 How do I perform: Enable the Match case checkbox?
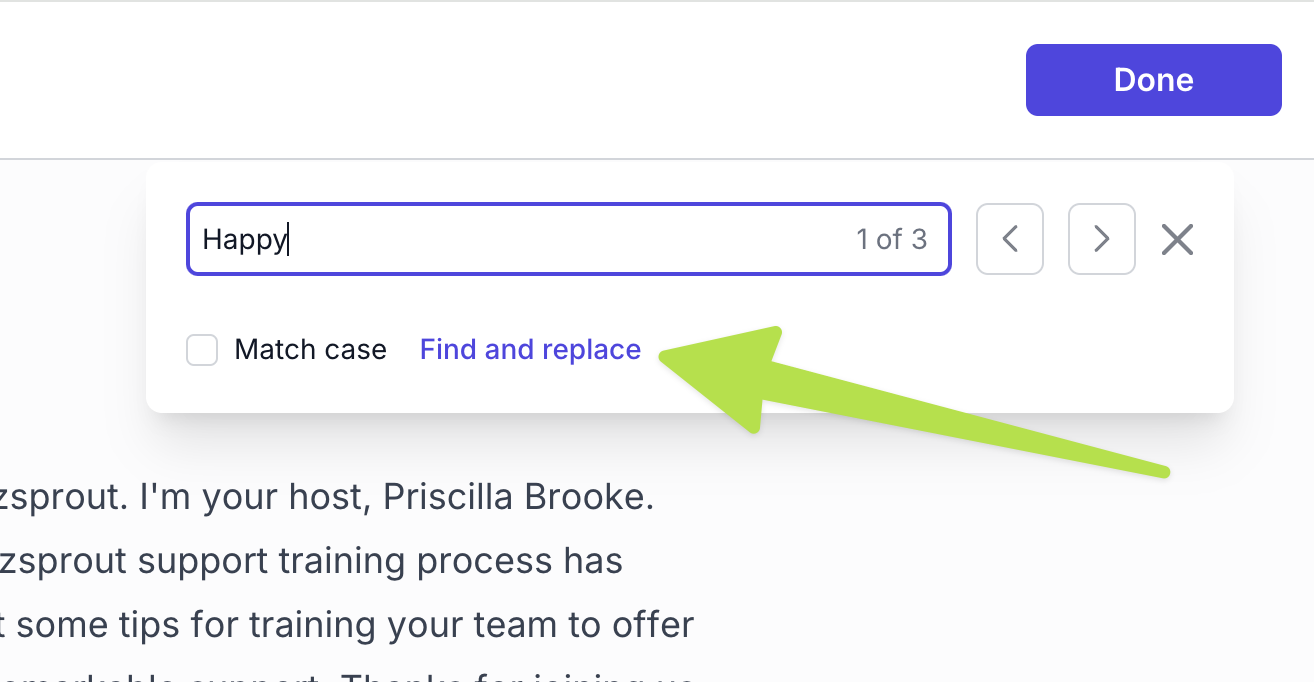(x=202, y=350)
